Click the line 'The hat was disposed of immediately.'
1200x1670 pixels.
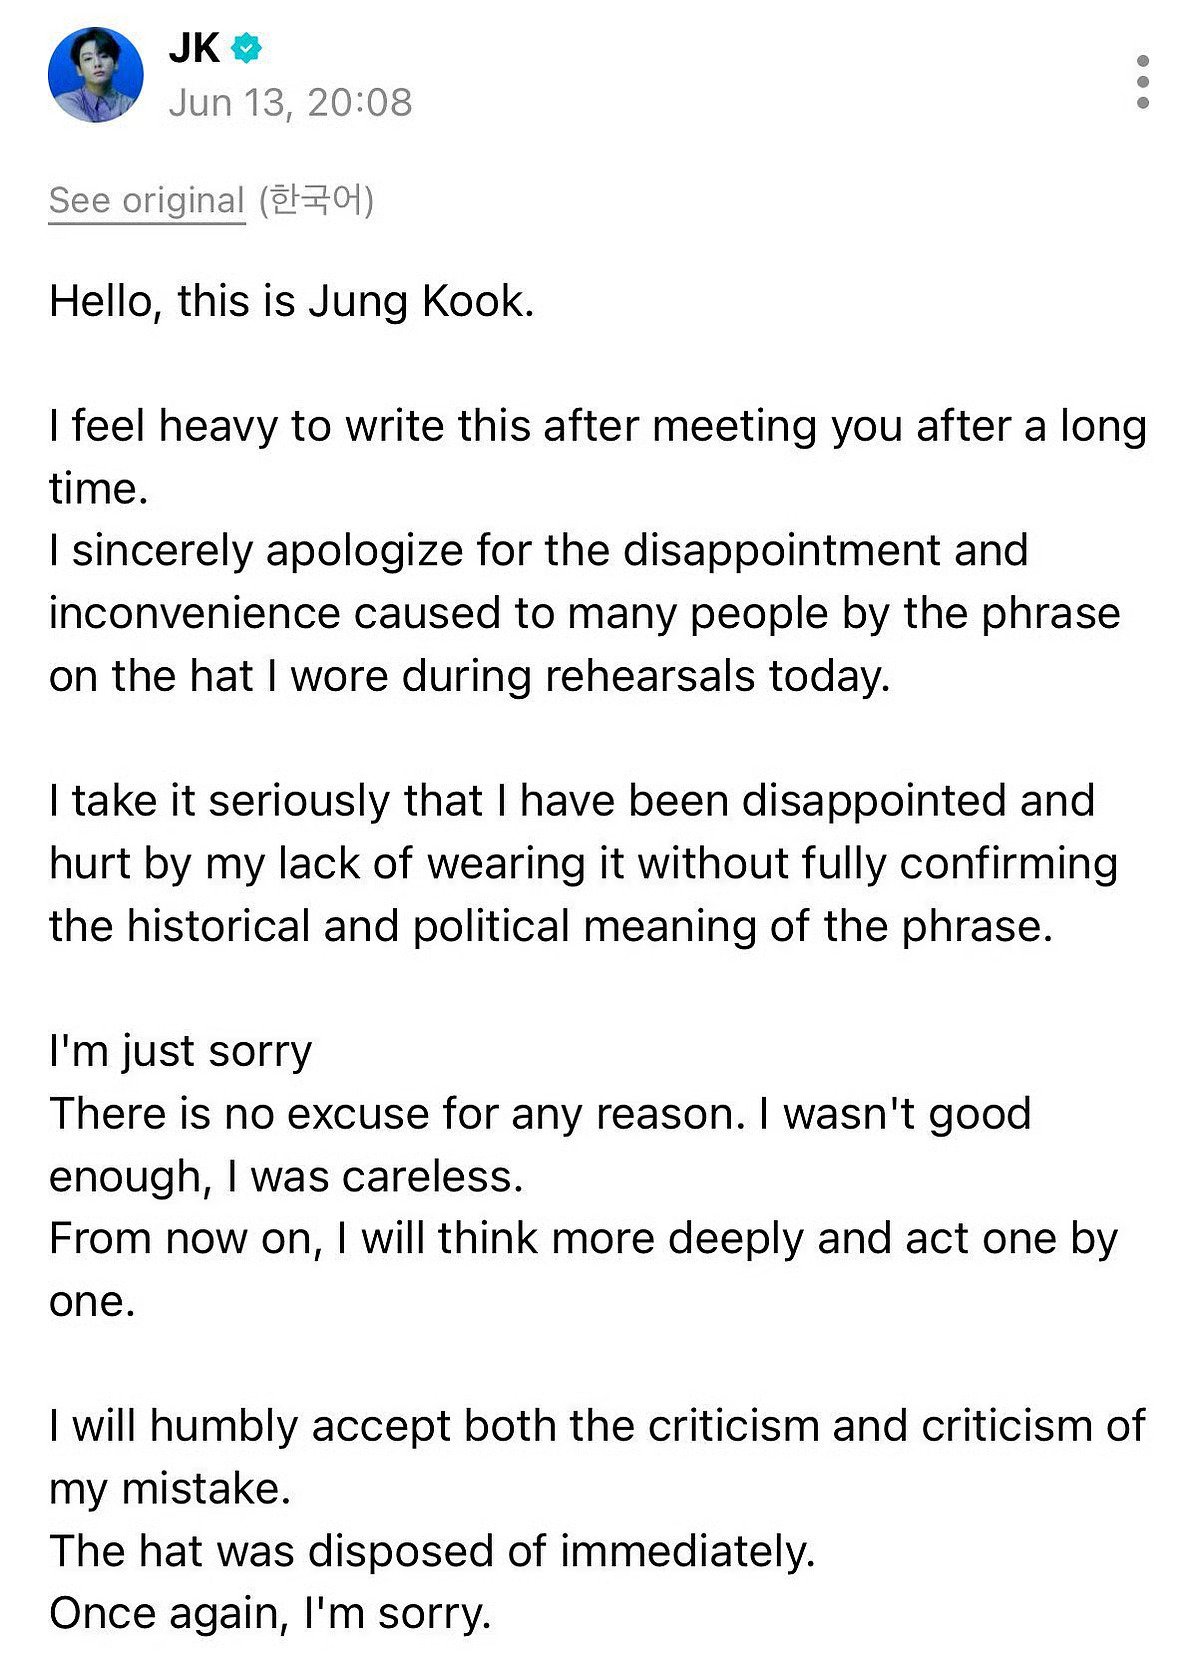[432, 1551]
